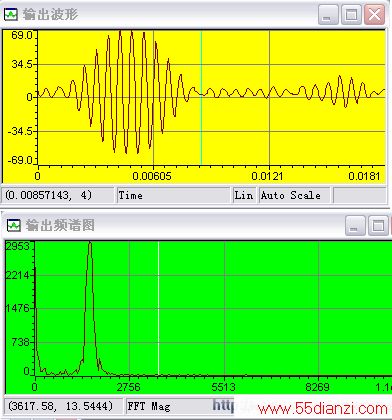Click the 输出波形 title bar text
The width and height of the screenshot is (392, 420).
(x=50, y=14)
